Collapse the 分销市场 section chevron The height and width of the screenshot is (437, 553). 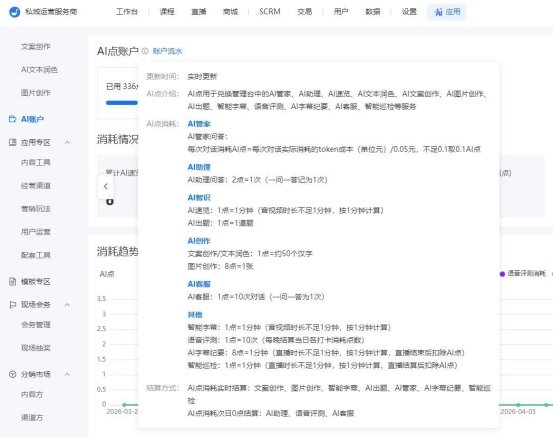pos(67,374)
